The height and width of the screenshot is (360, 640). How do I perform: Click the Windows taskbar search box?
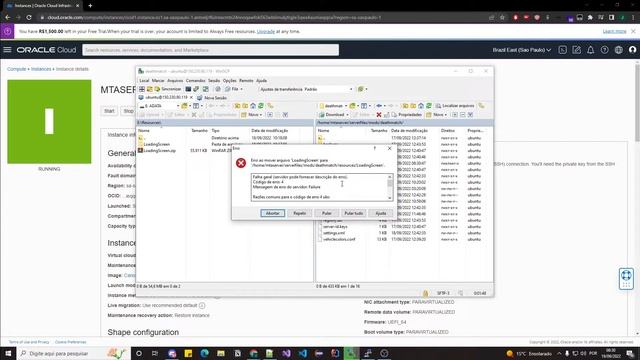click(73, 353)
